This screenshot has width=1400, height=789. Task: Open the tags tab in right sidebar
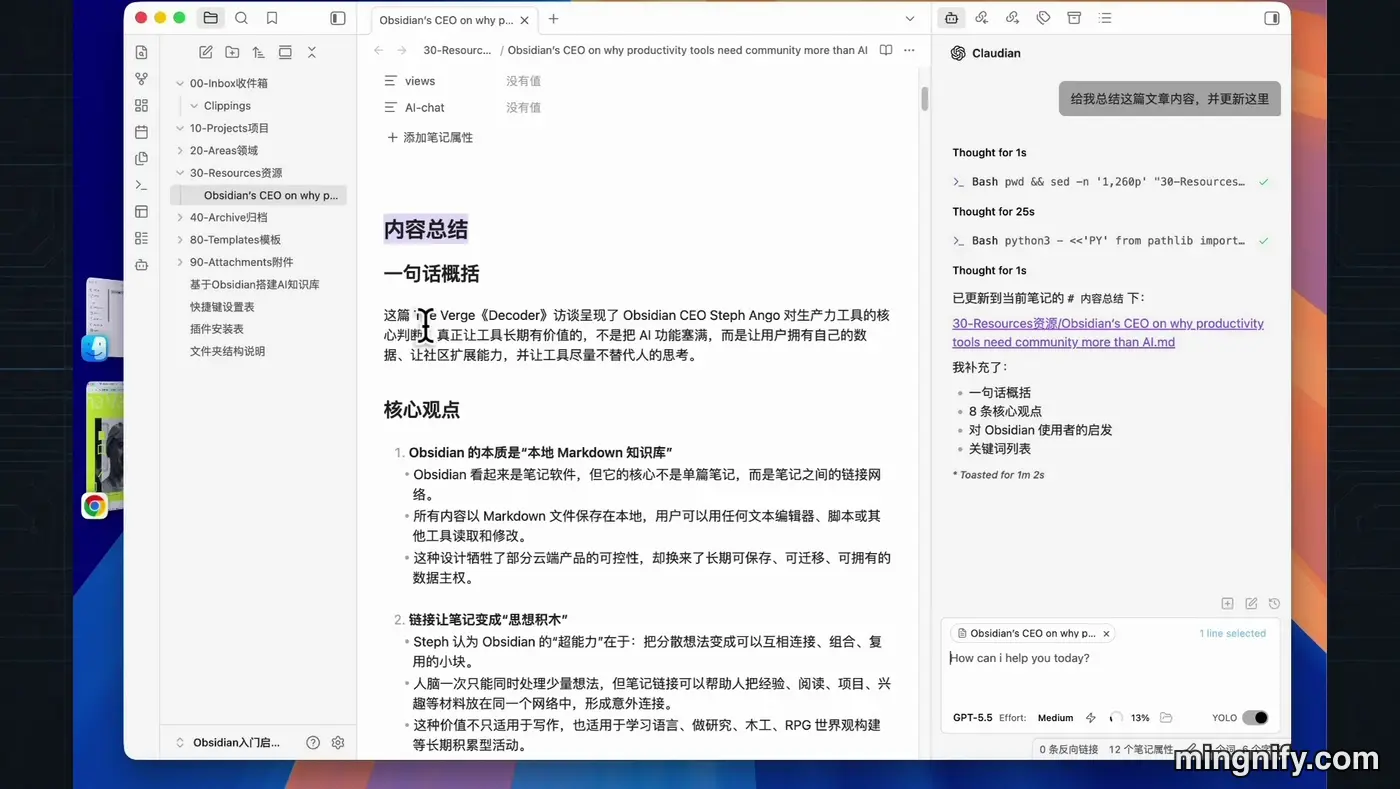tap(1043, 18)
